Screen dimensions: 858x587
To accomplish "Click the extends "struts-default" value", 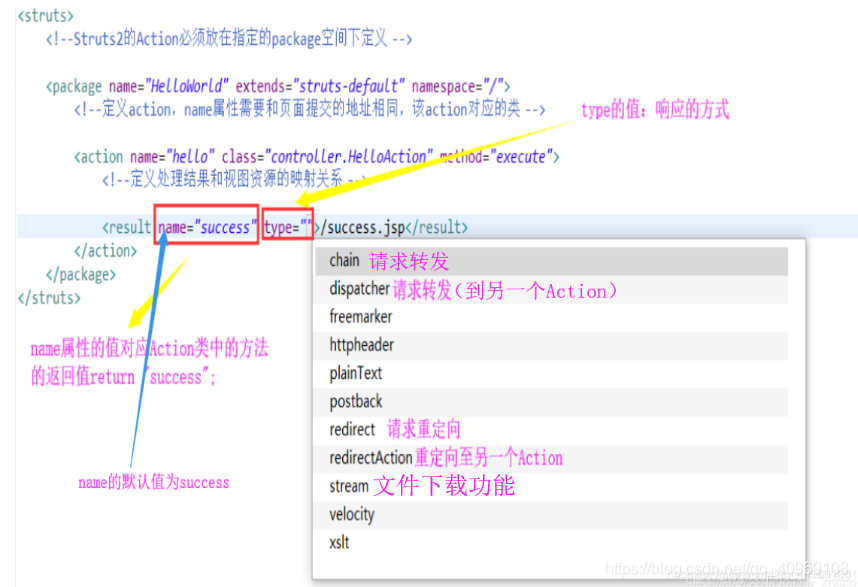I will pyautogui.click(x=349, y=86).
